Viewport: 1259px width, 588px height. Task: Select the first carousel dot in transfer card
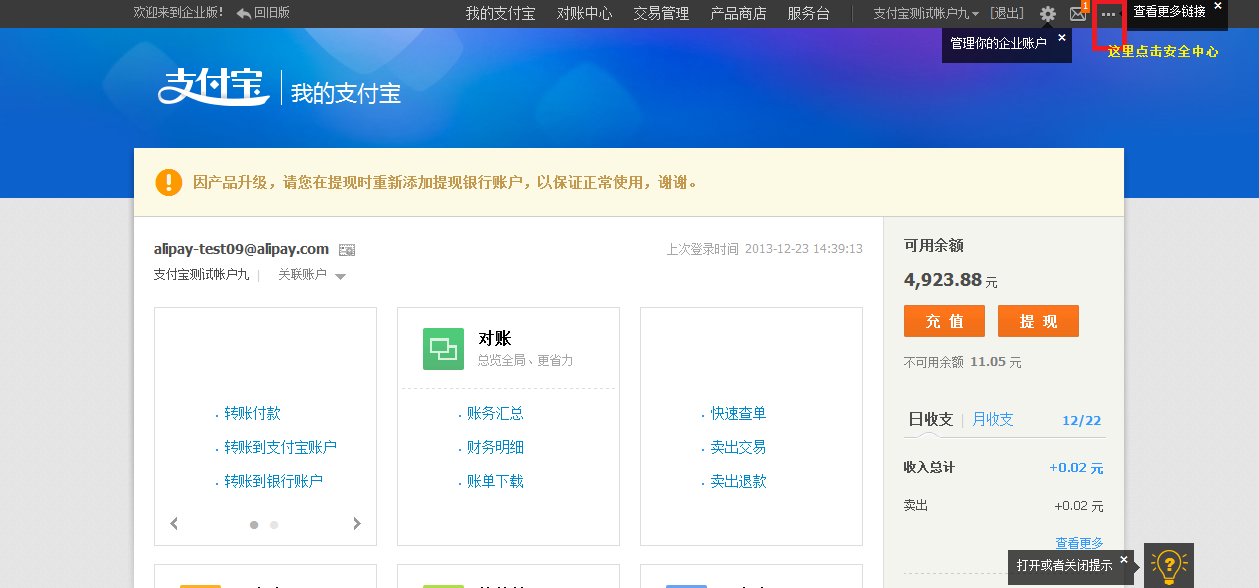click(254, 524)
